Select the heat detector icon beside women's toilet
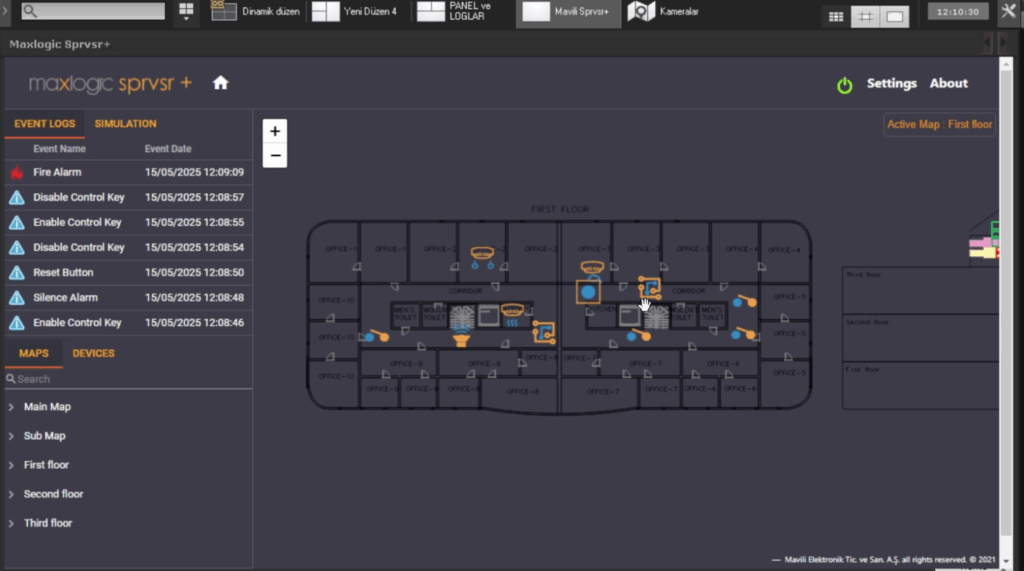This screenshot has height=571, width=1024. 512,314
